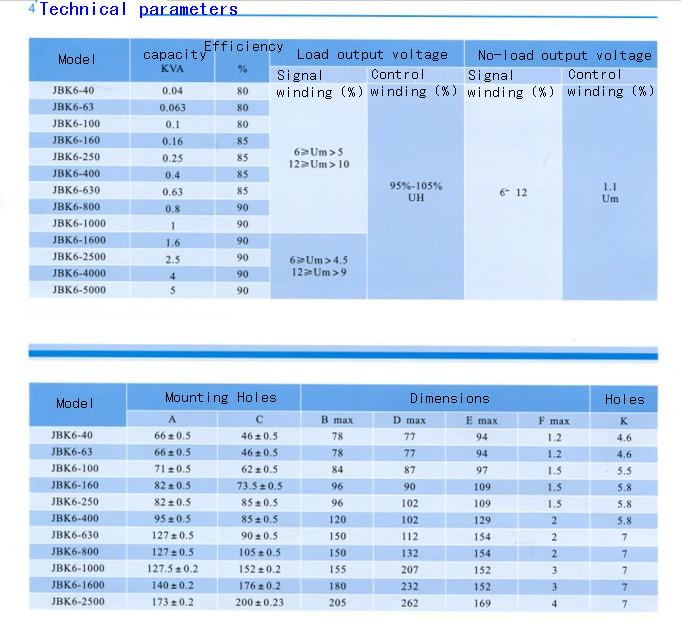This screenshot has height=620, width=681.
Task: Select the "Efficiency" column header
Action: click(243, 46)
